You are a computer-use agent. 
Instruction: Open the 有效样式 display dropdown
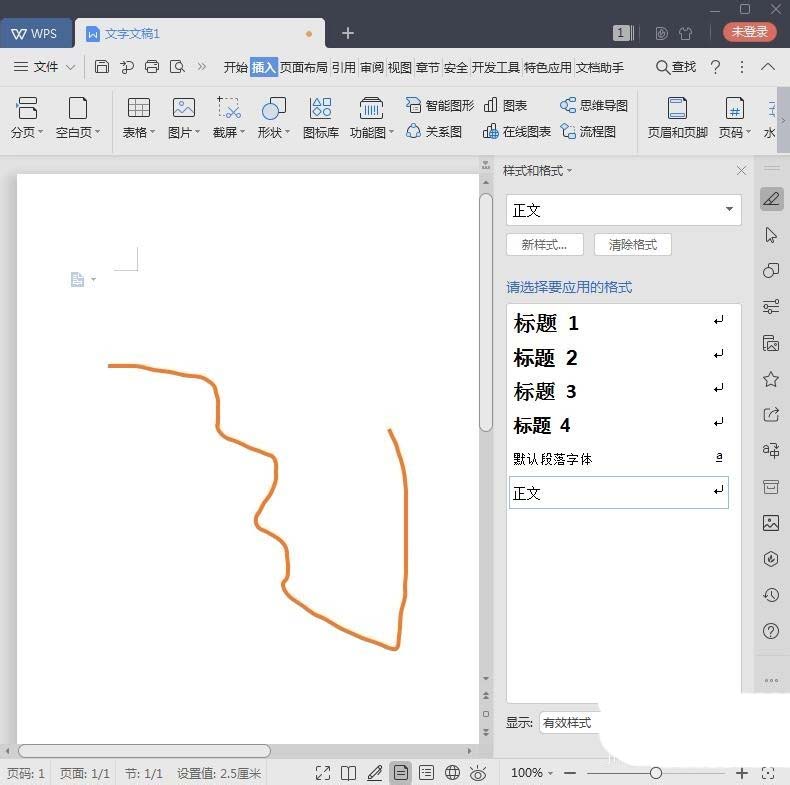[569, 723]
